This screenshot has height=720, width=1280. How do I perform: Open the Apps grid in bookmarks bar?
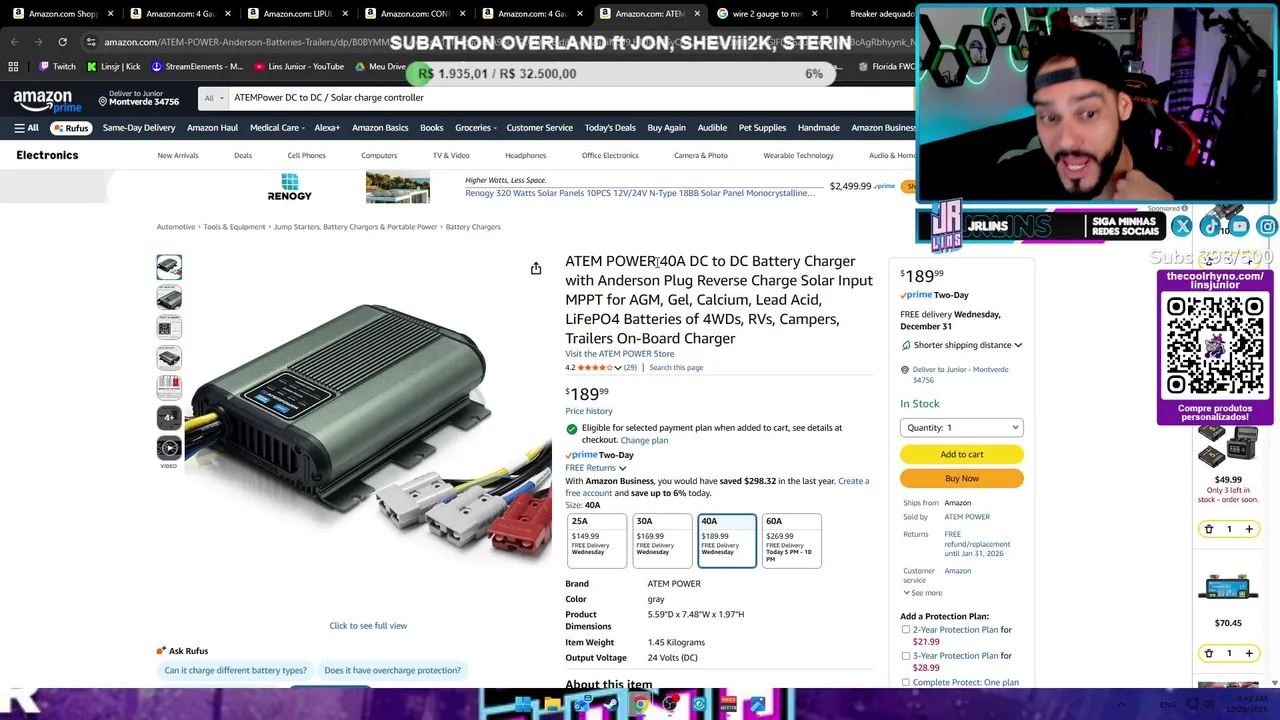tap(13, 66)
